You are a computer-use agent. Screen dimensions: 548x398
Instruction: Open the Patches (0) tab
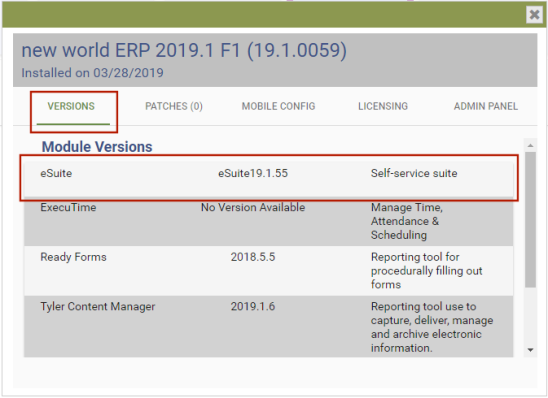(174, 106)
